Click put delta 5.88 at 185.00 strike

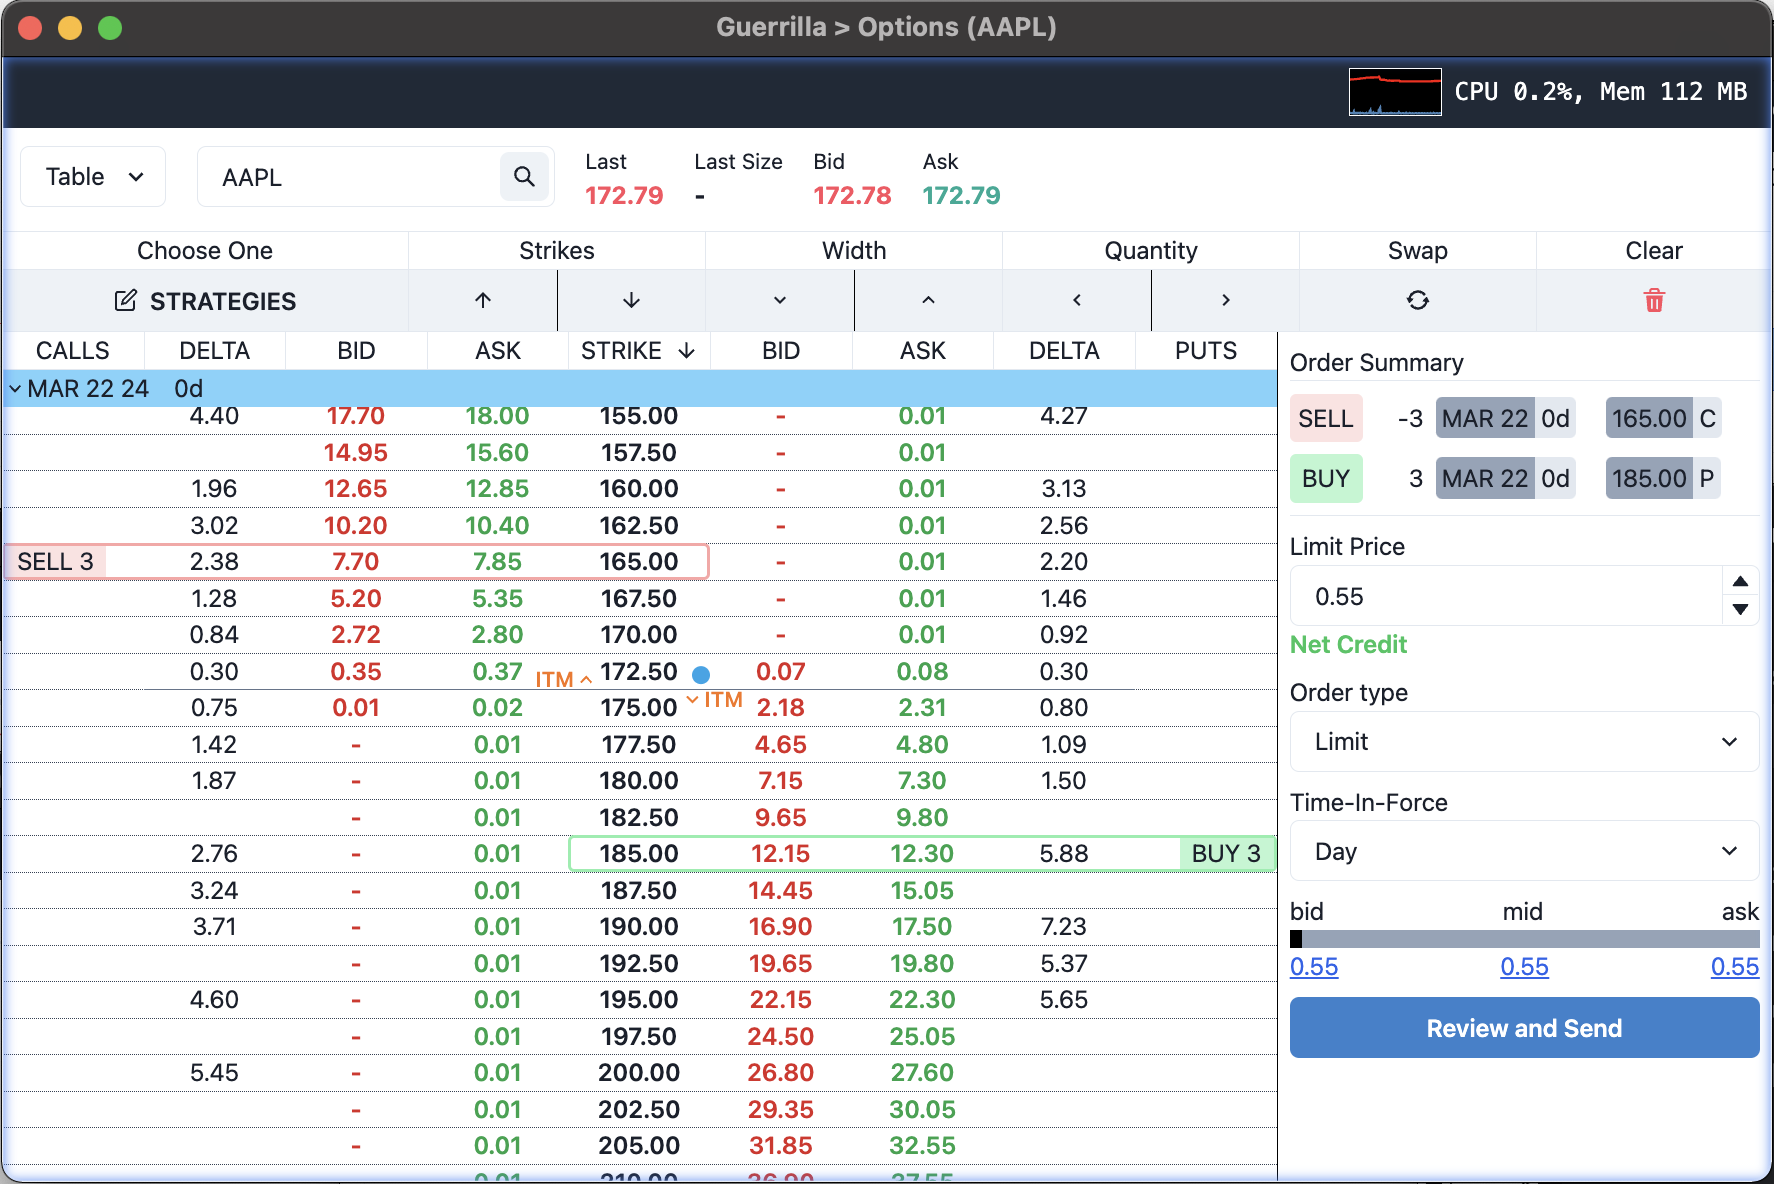tap(1064, 854)
